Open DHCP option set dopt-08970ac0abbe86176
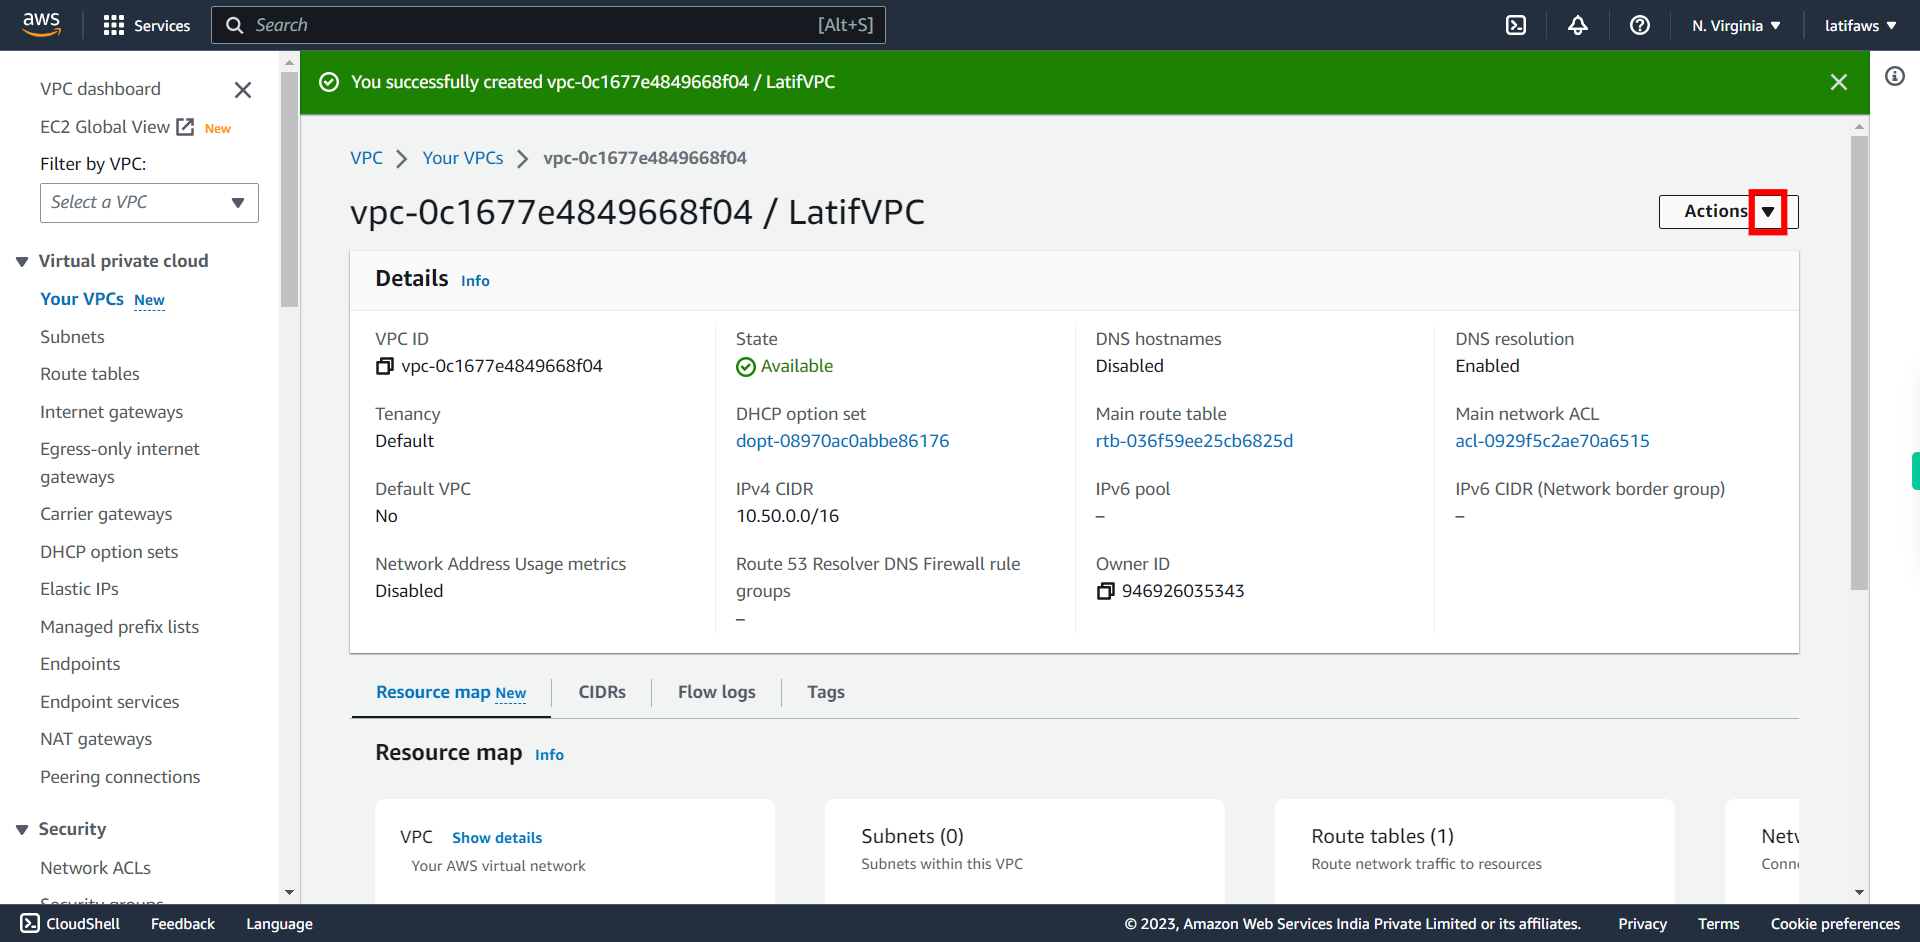 843,441
